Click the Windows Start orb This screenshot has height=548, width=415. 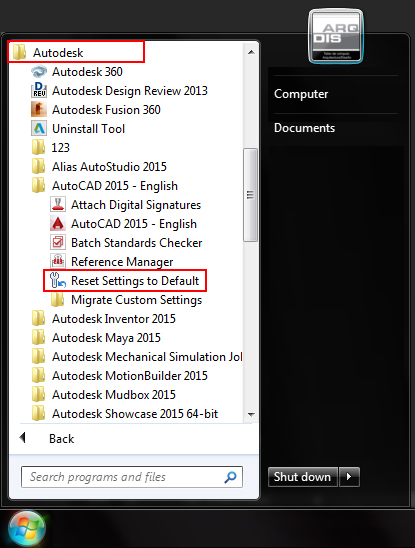click(x=27, y=528)
